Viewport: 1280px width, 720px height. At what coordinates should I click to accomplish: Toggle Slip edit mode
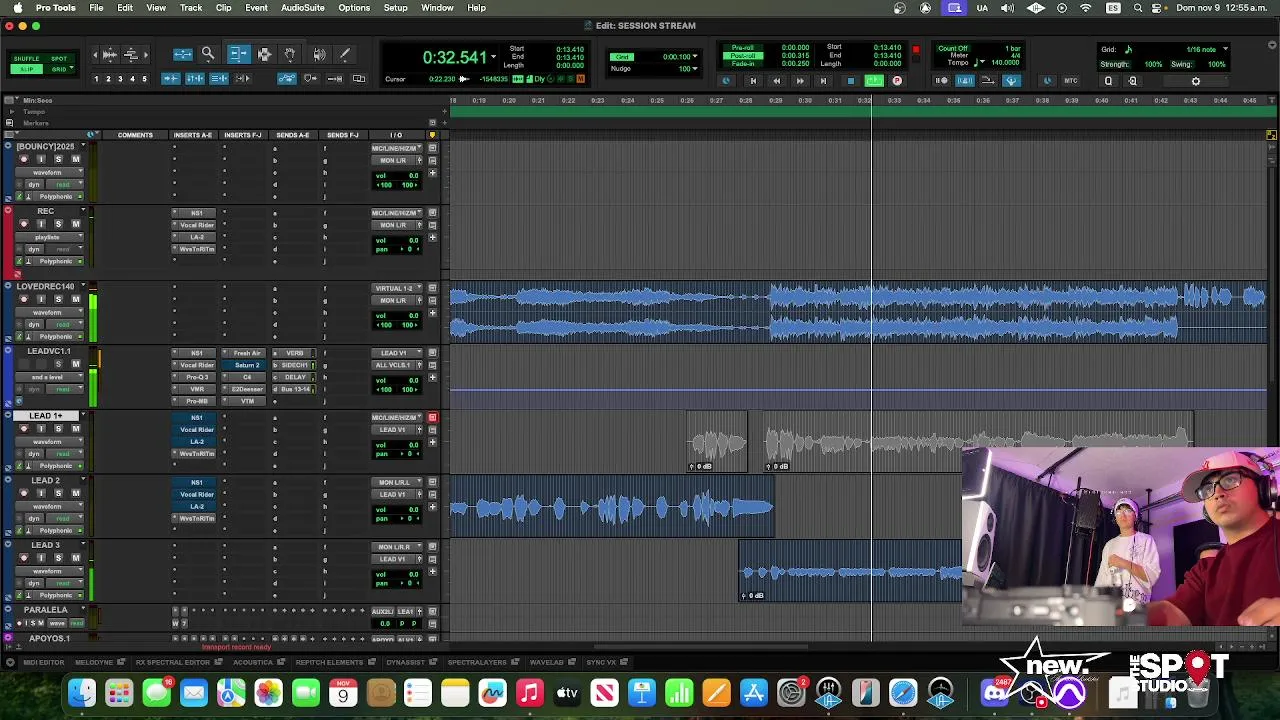pos(27,69)
